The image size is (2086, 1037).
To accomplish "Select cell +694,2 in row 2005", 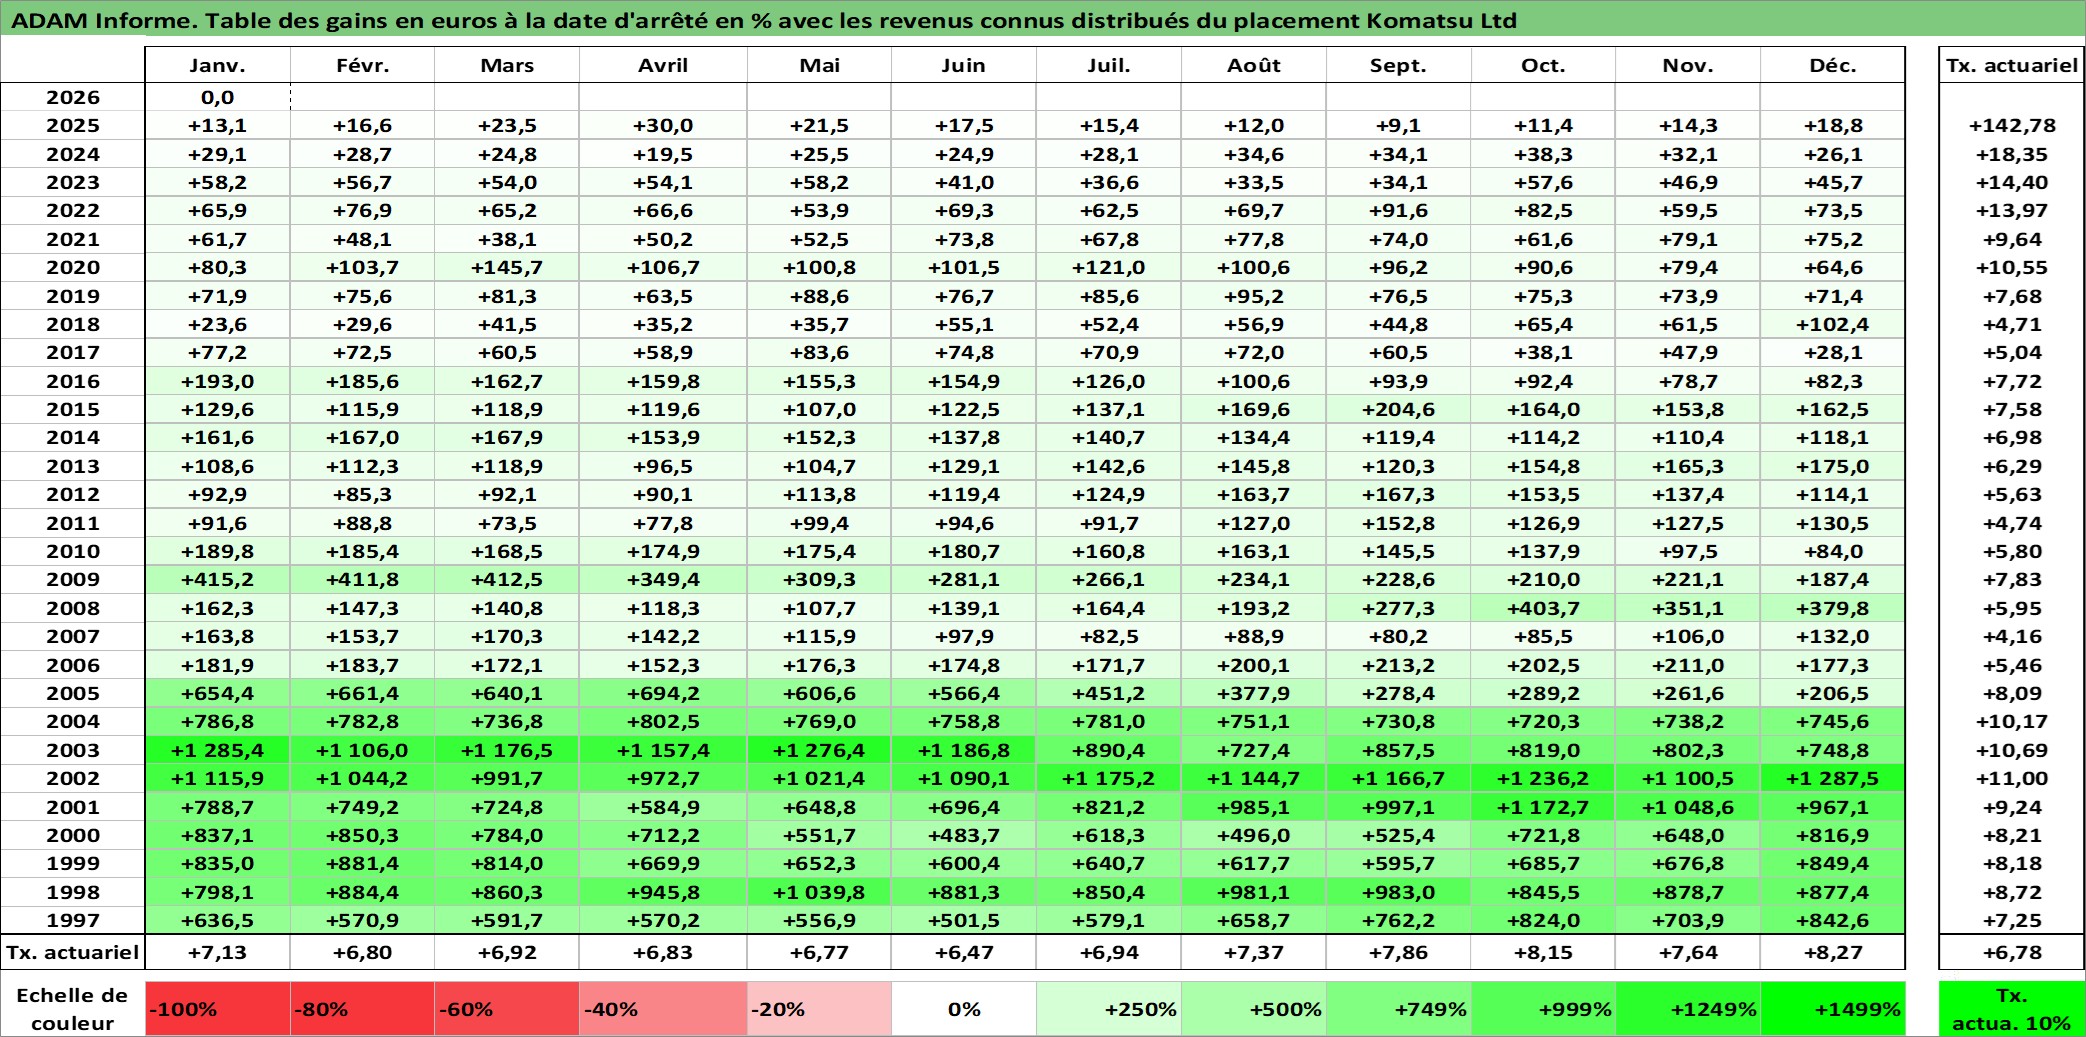I will pos(663,693).
